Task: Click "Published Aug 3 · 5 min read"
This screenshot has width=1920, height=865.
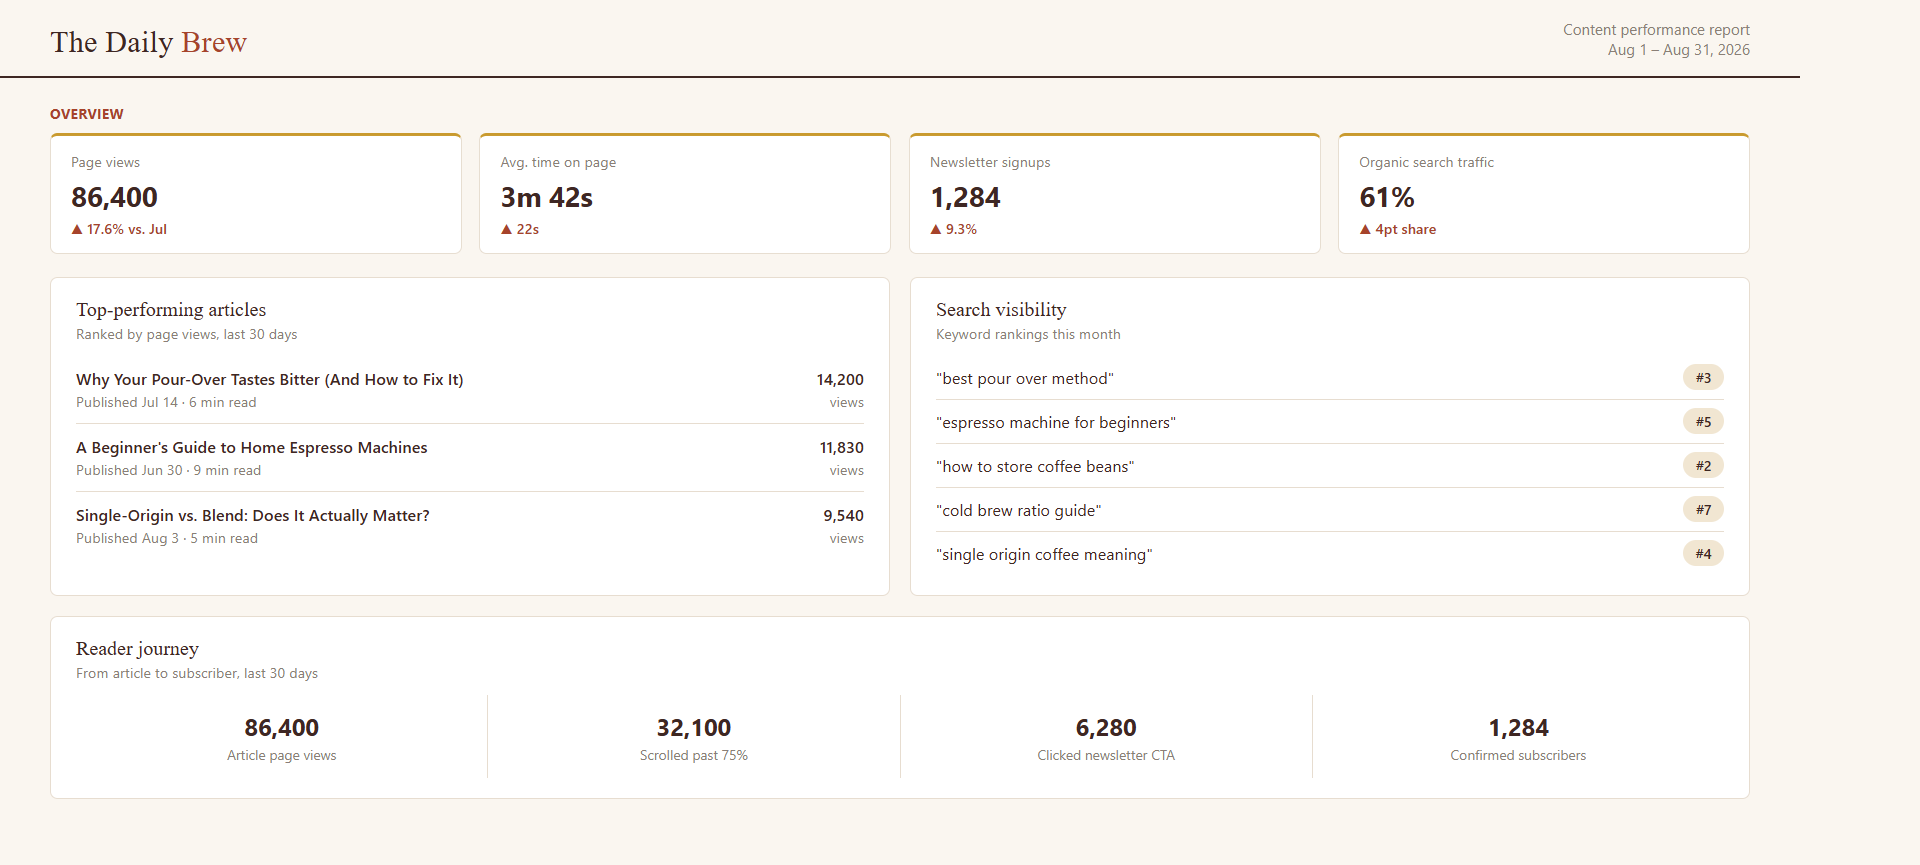Action: point(167,538)
